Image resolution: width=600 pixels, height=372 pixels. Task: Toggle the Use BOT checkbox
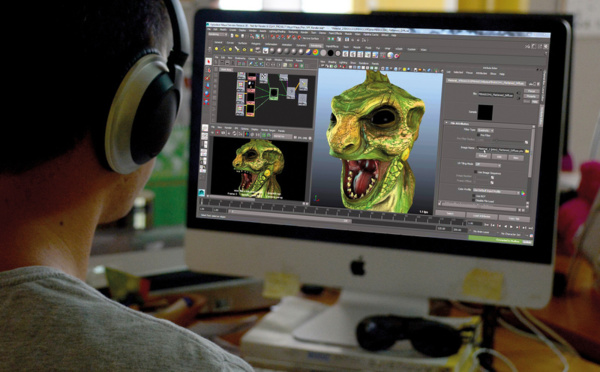tap(474, 196)
